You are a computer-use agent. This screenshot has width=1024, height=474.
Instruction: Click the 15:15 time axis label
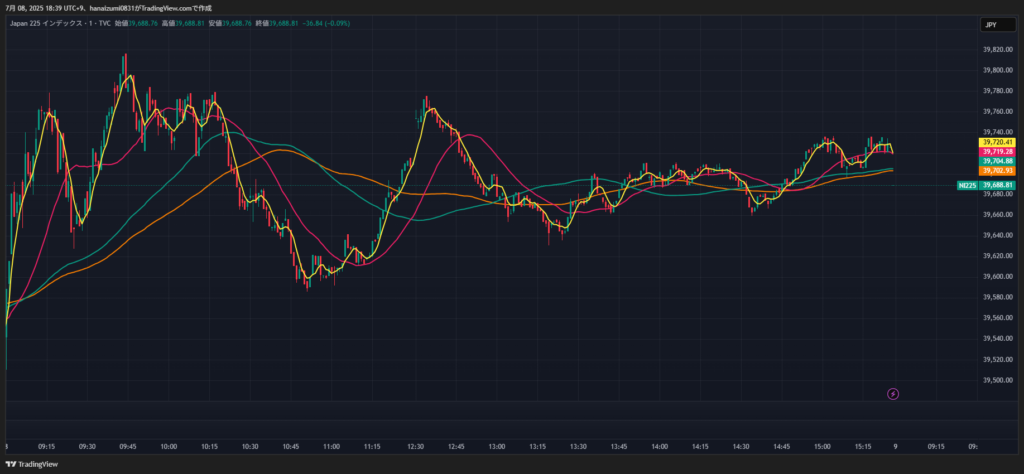point(863,447)
